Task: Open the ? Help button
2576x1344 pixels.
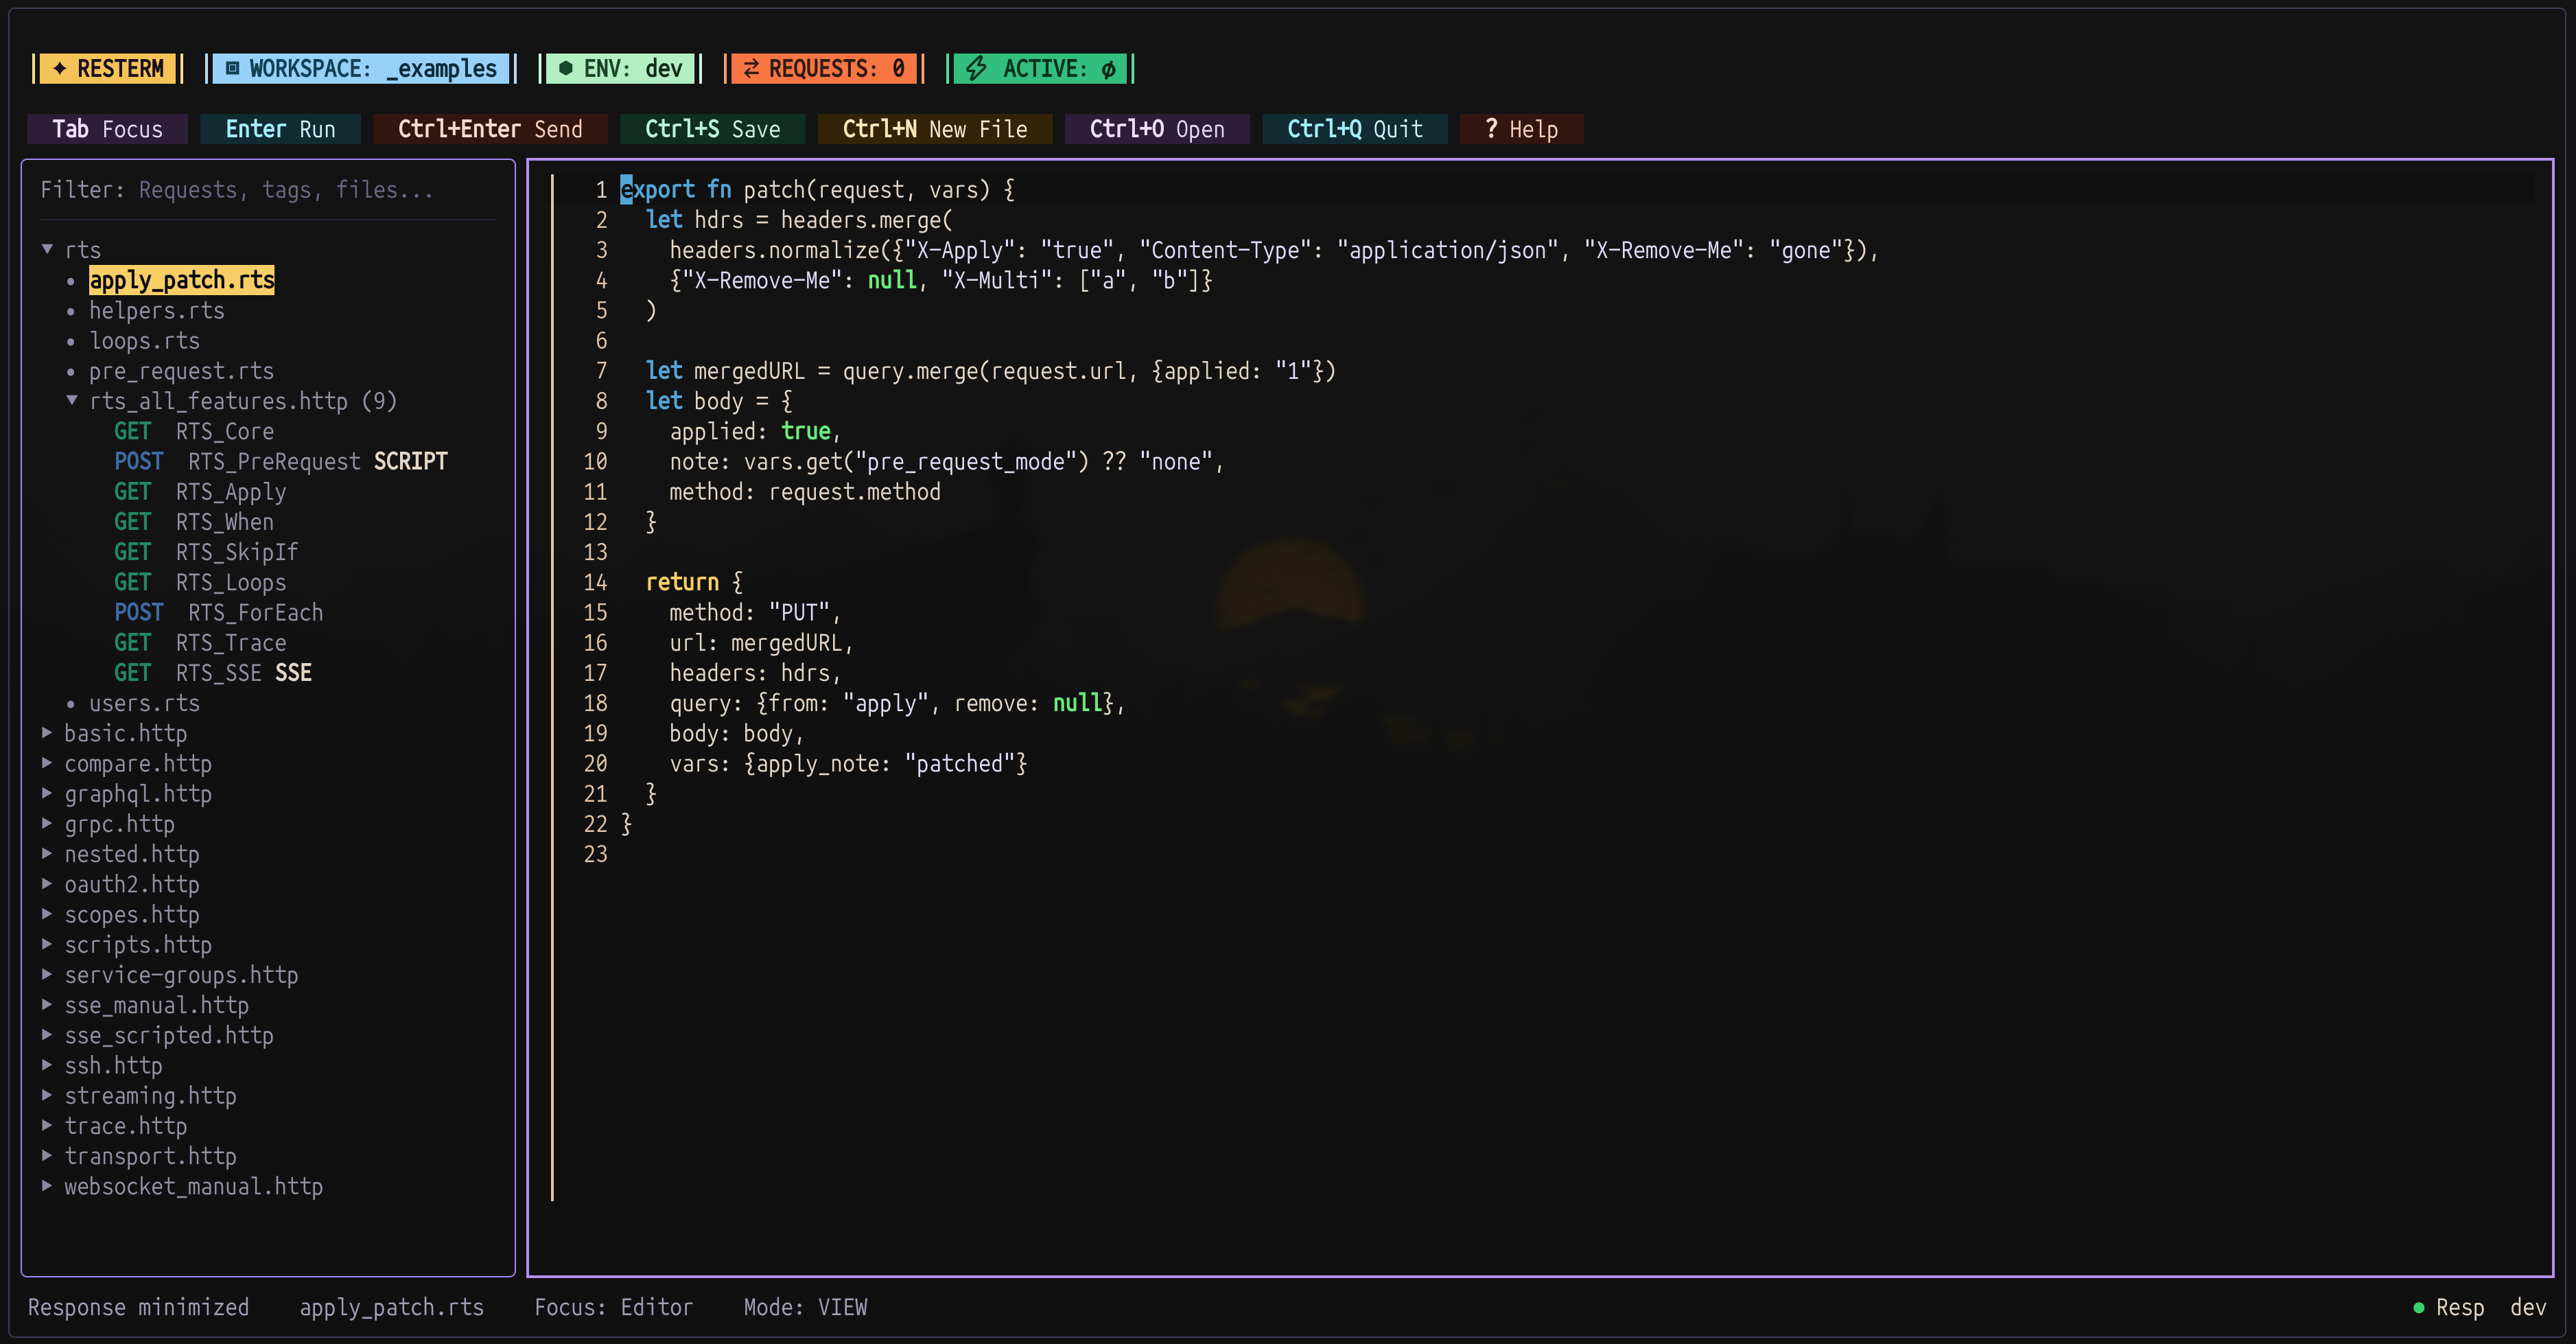Action: click(x=1521, y=129)
